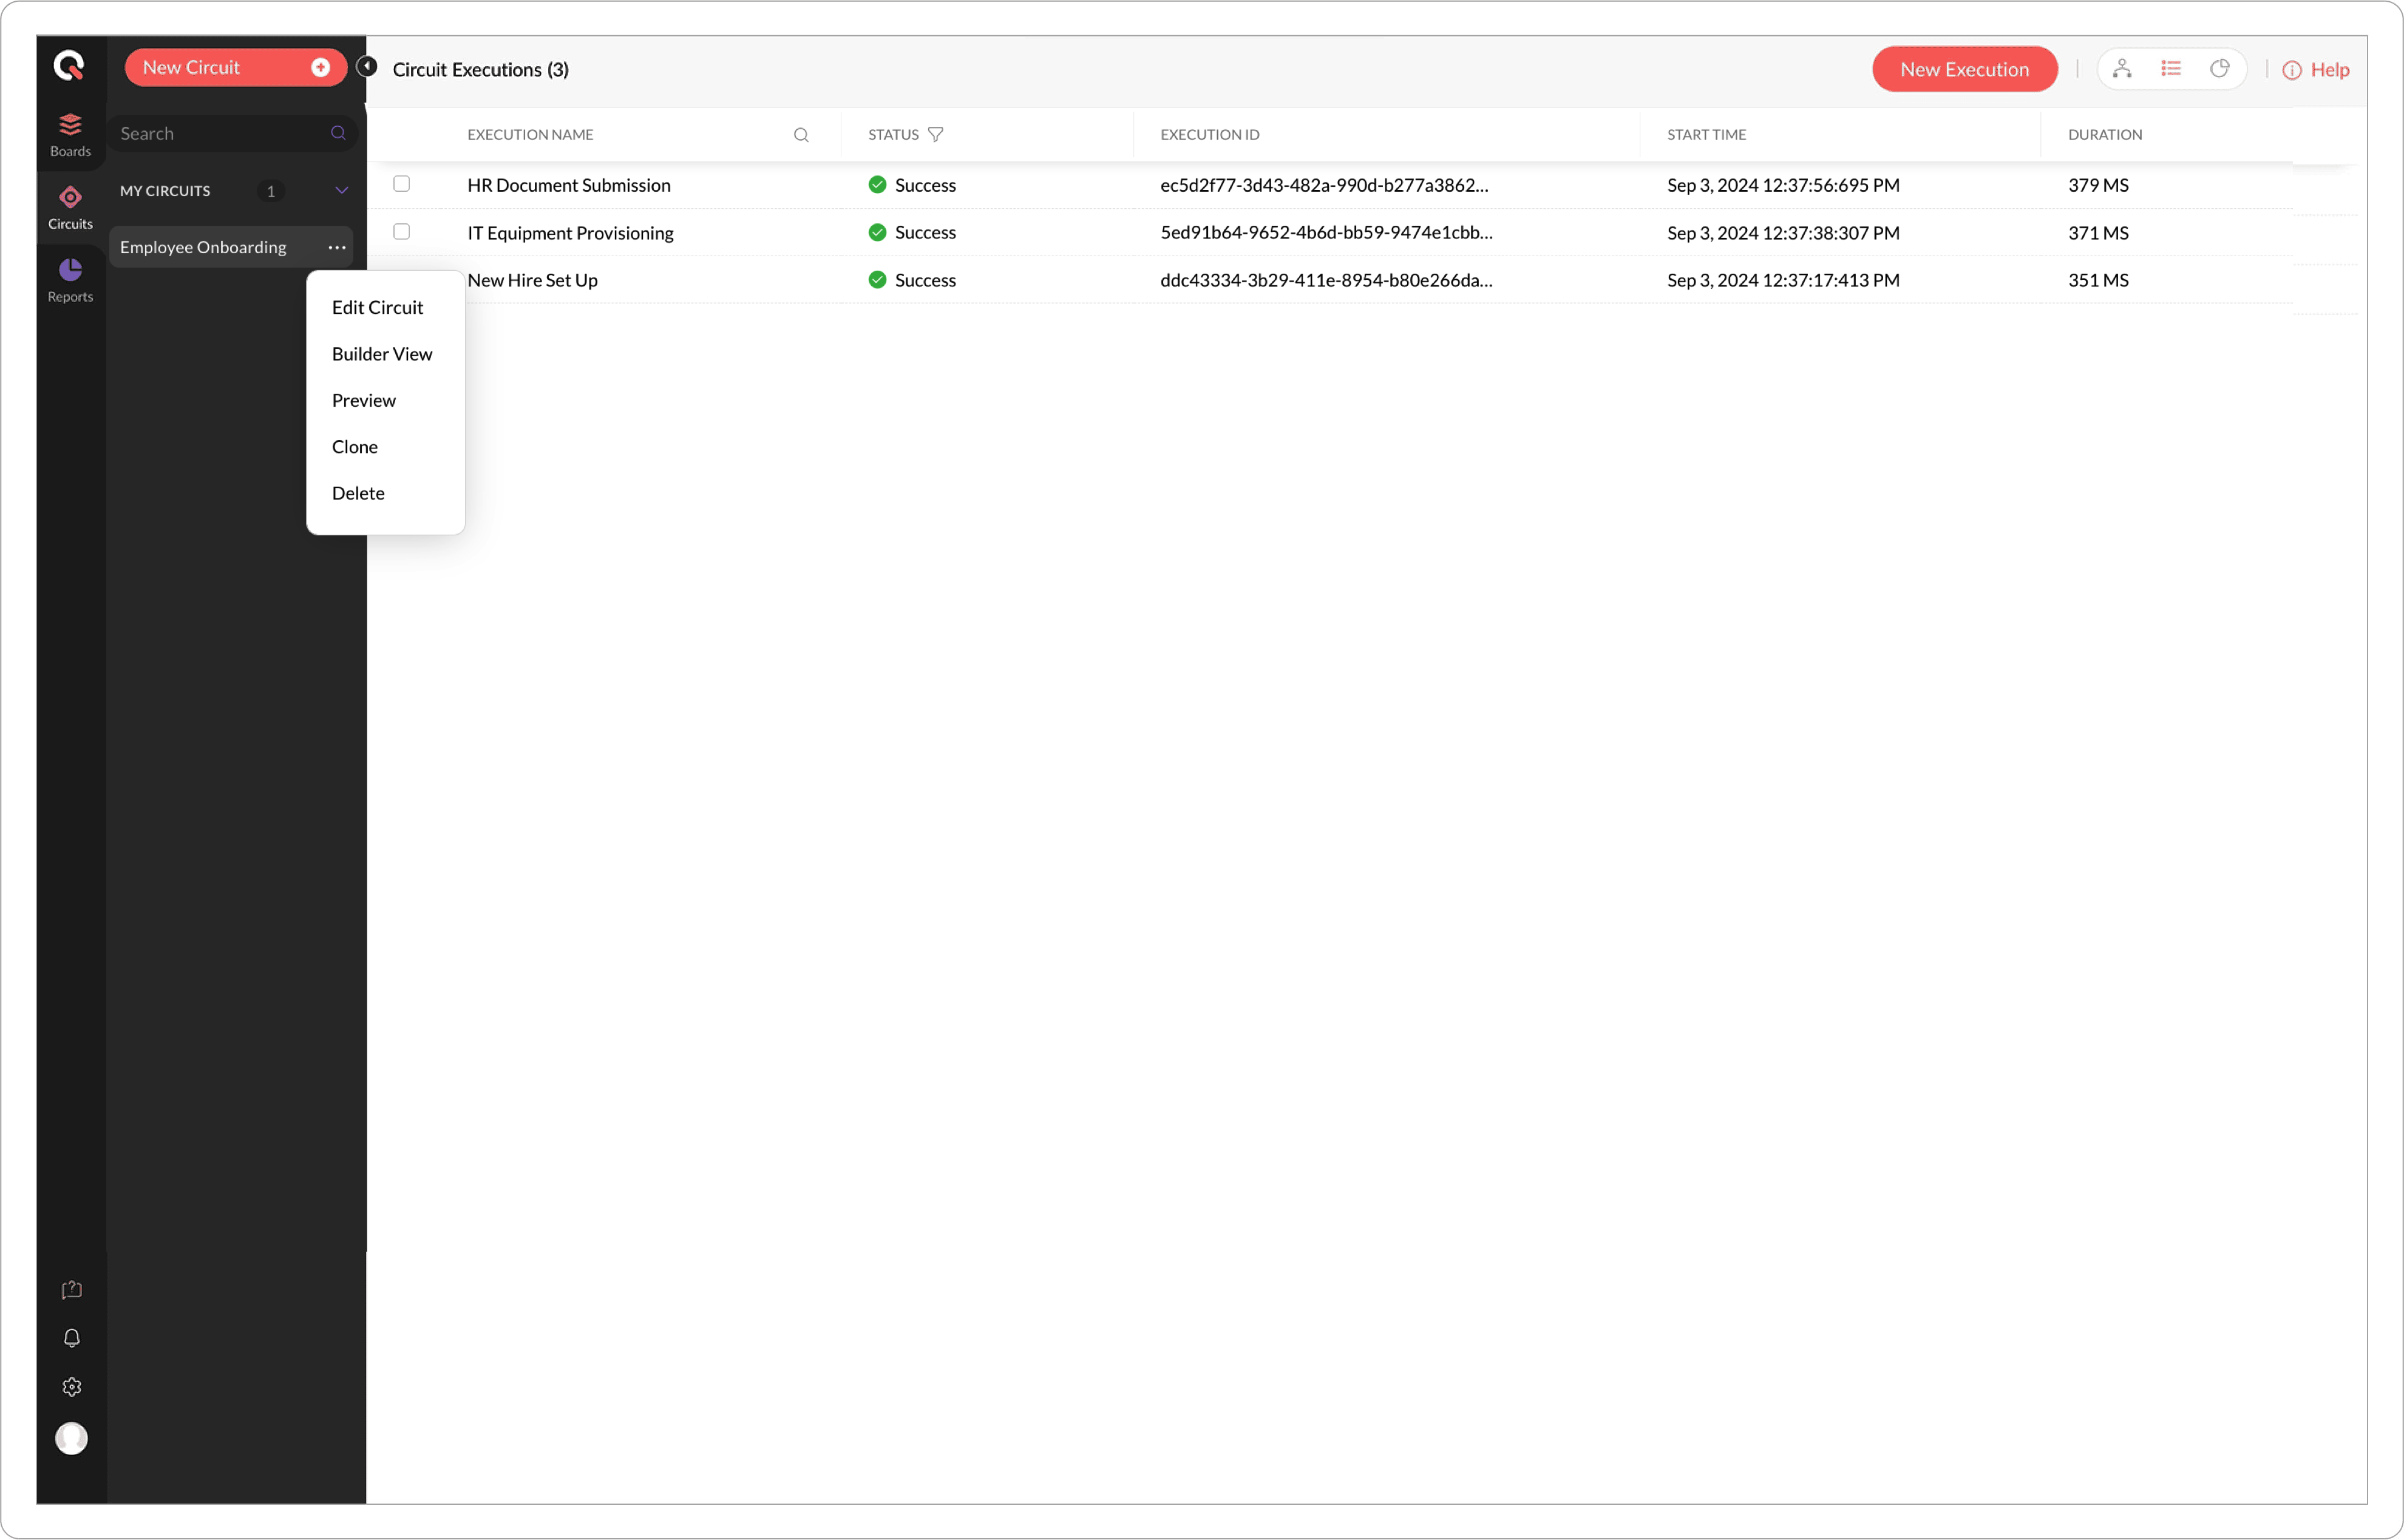Viewport: 2404px width, 1540px height.
Task: Click the notifications bell icon
Action: coord(71,1338)
